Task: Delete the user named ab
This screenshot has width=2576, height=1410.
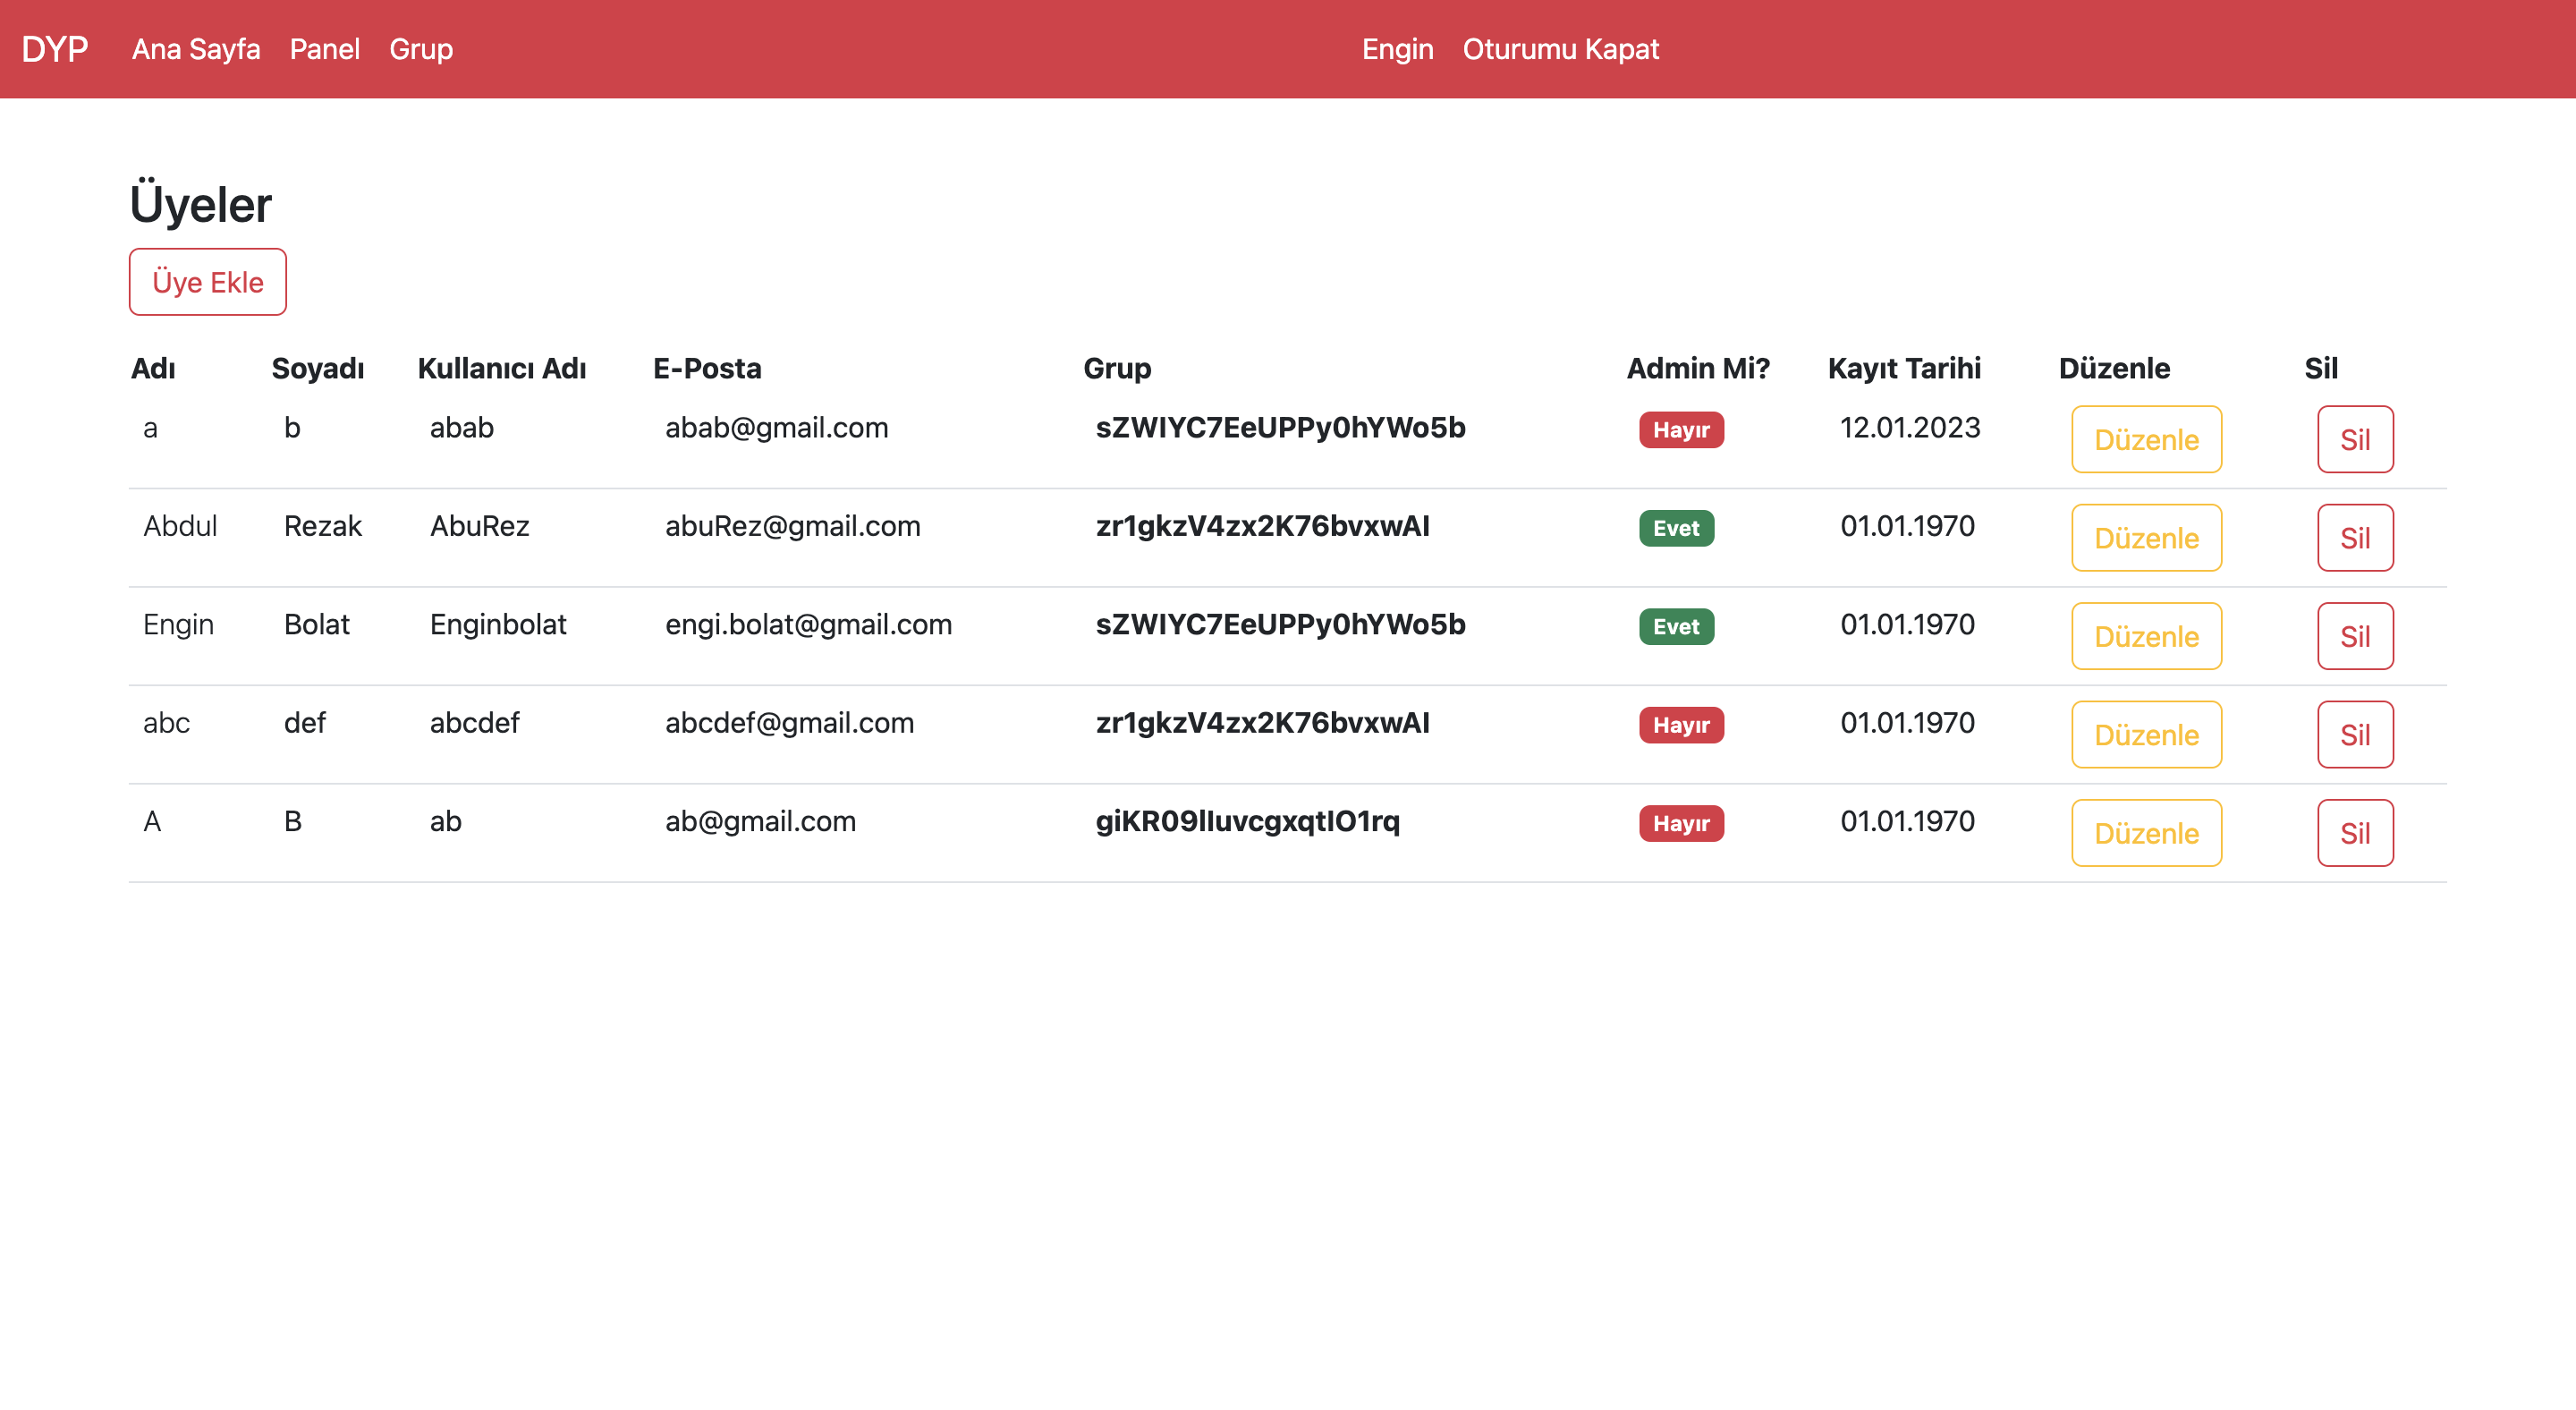Action: (x=2355, y=833)
